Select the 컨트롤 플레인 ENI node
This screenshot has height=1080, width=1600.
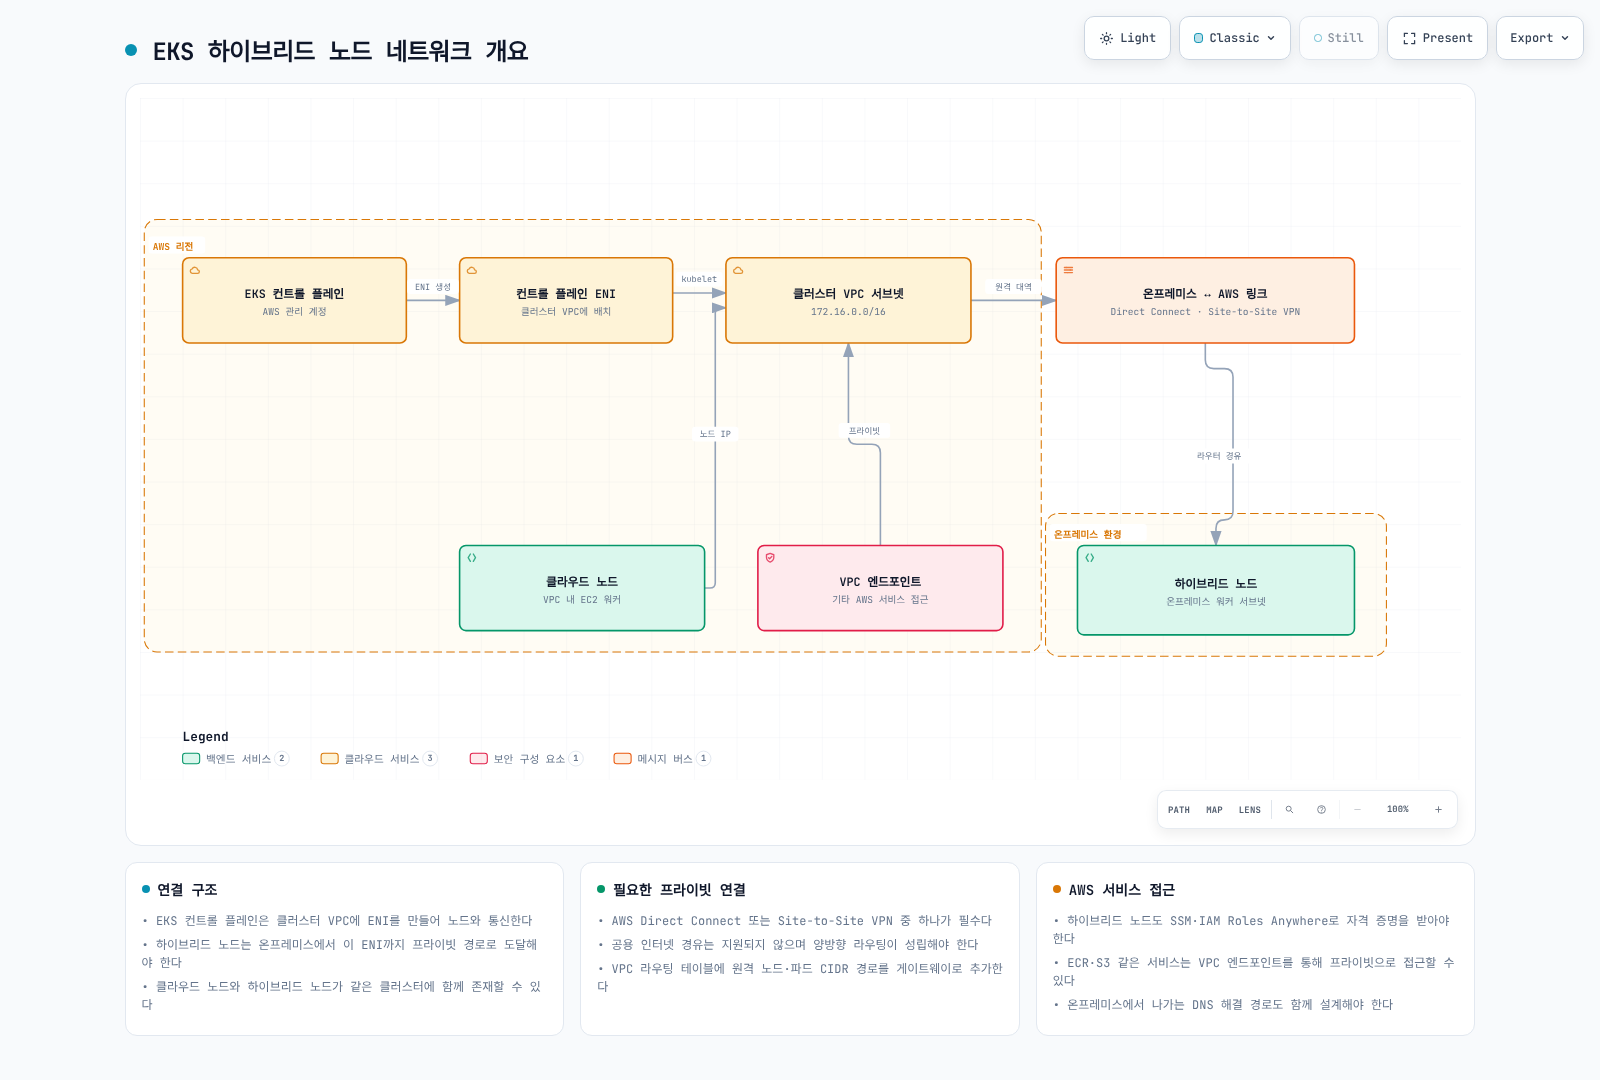click(x=566, y=301)
